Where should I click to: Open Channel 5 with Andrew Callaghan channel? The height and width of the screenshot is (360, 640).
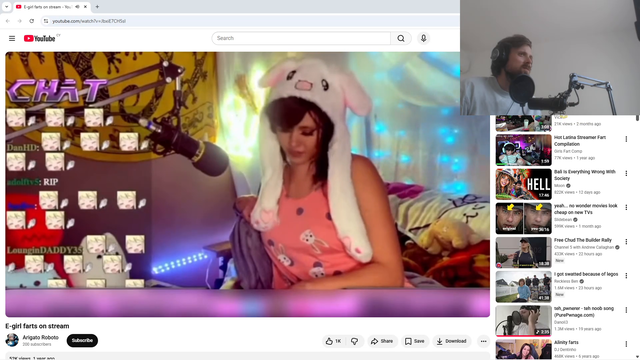(x=584, y=247)
